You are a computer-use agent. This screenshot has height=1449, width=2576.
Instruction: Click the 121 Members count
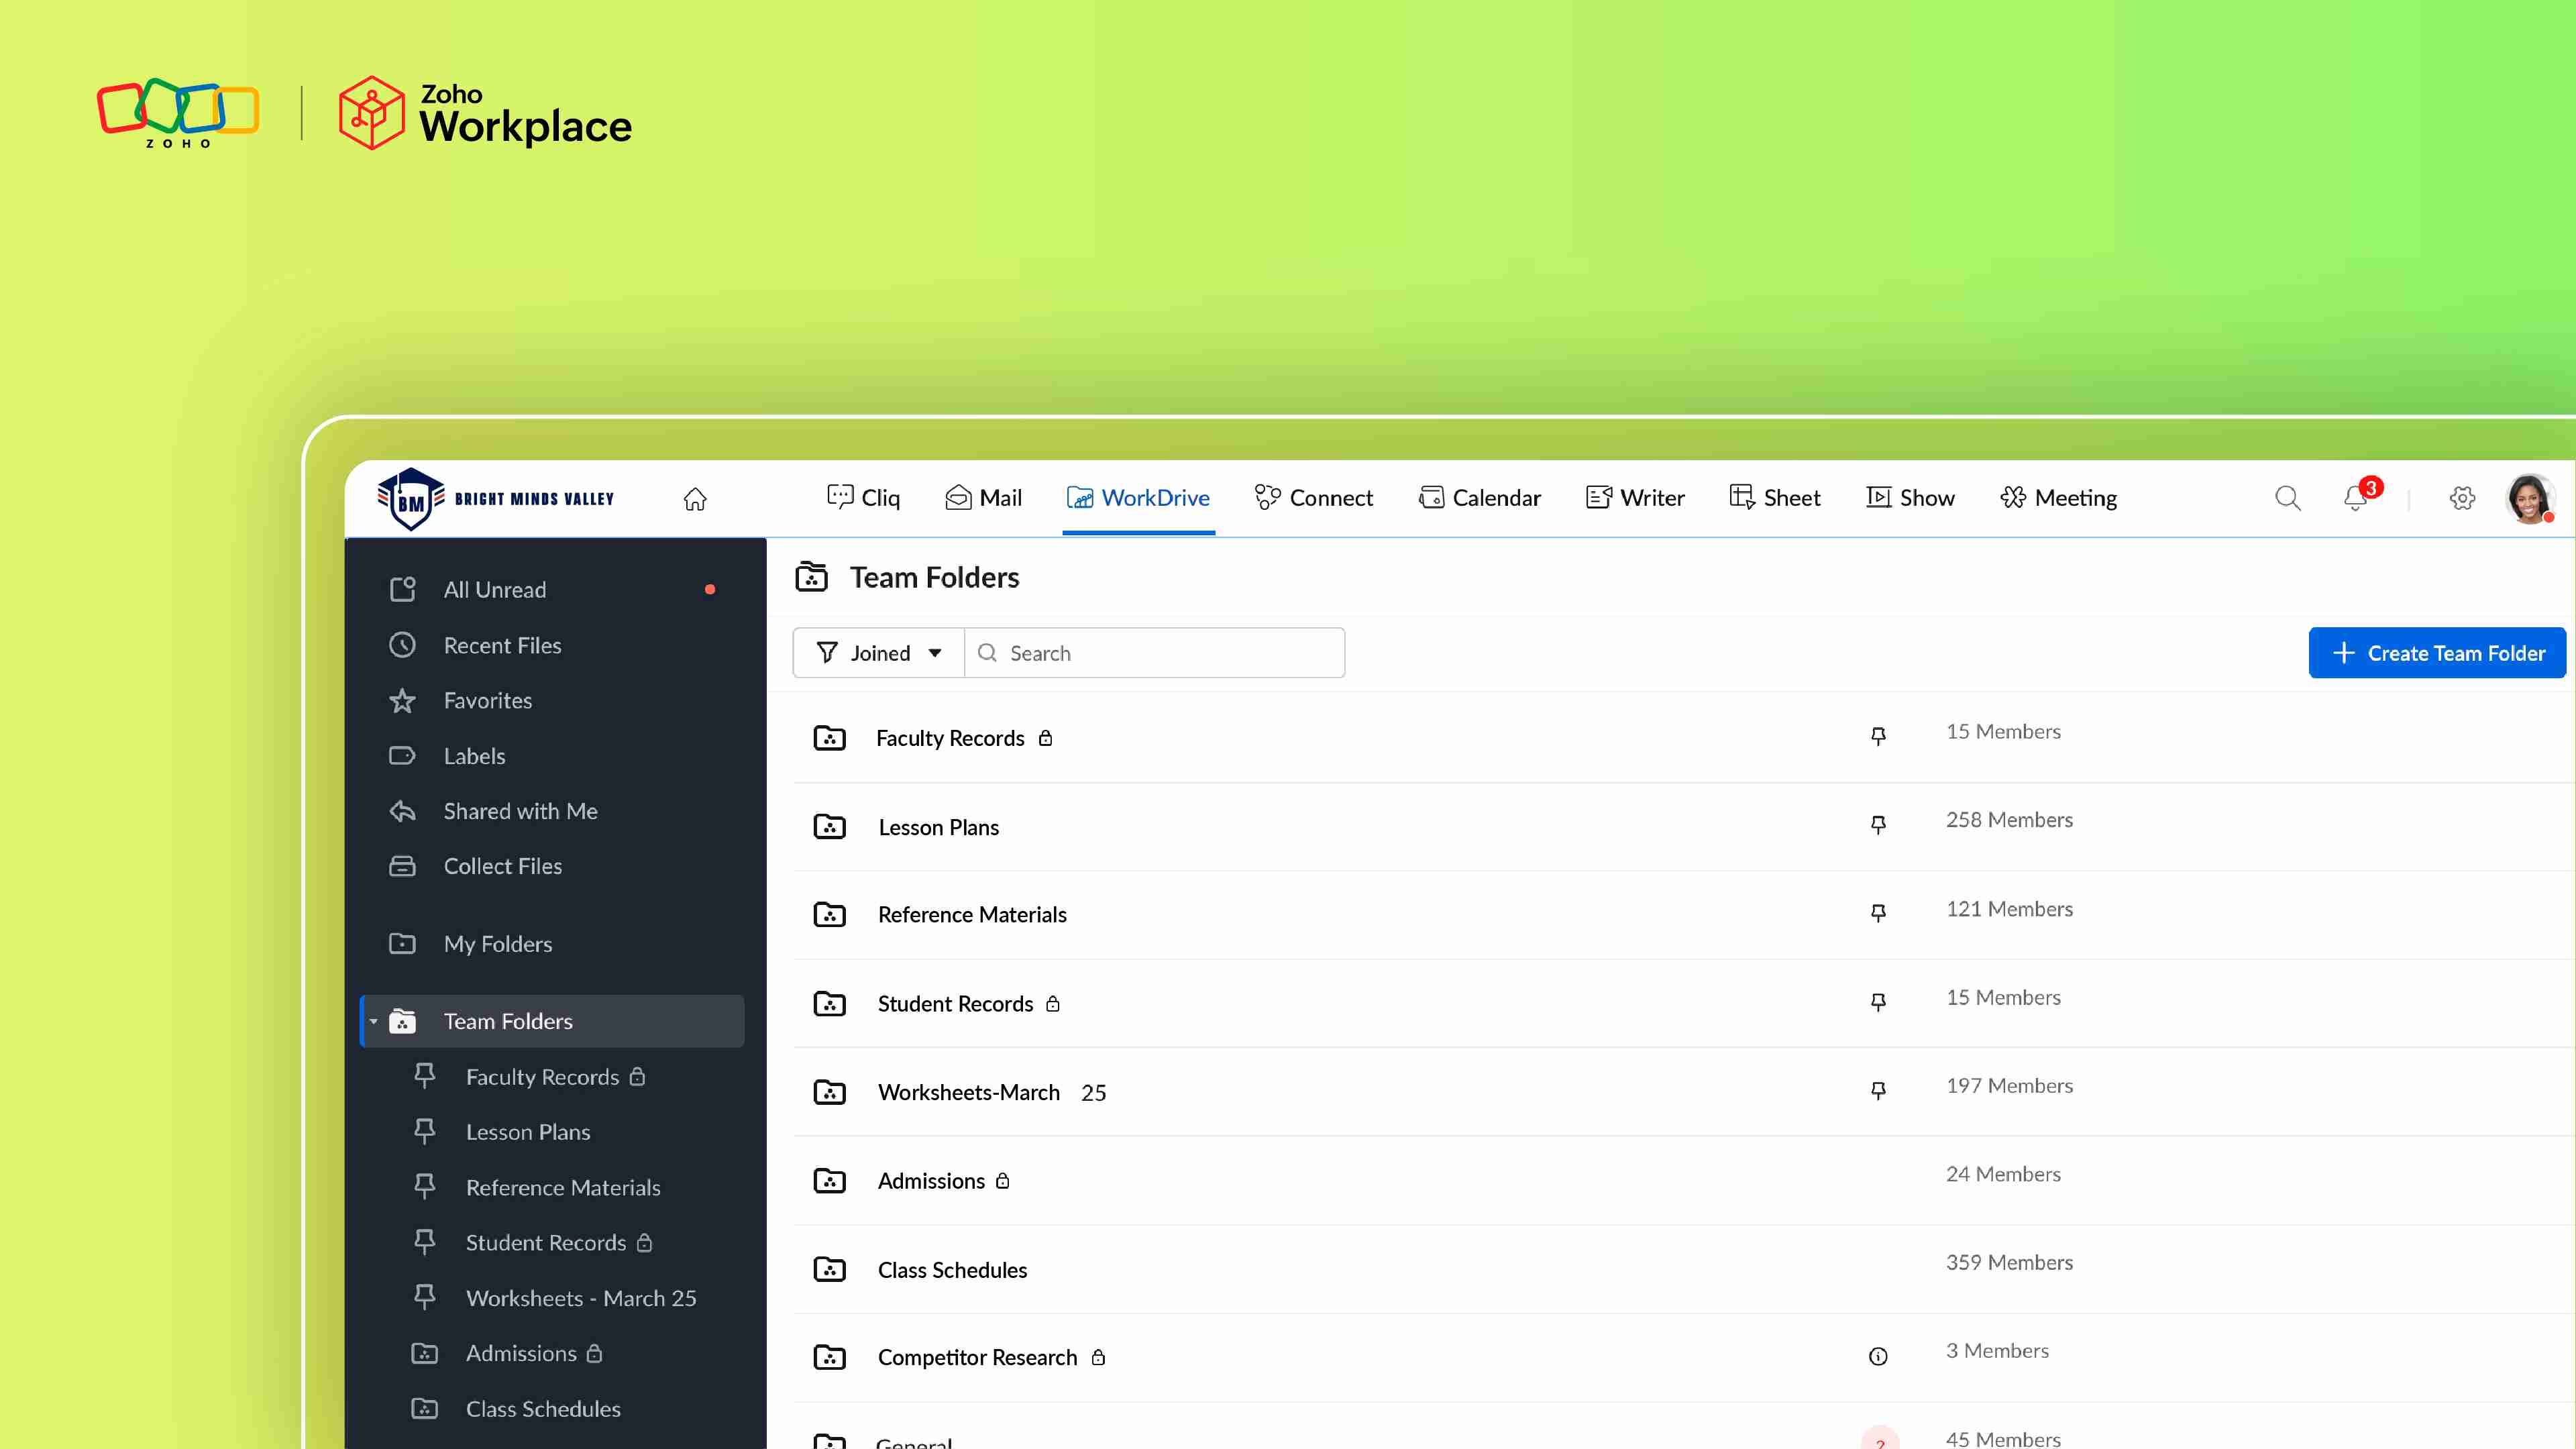(2009, 909)
